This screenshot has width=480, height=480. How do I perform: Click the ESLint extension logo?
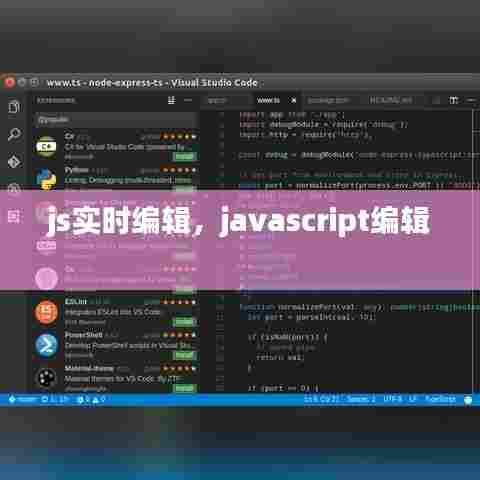[46, 312]
